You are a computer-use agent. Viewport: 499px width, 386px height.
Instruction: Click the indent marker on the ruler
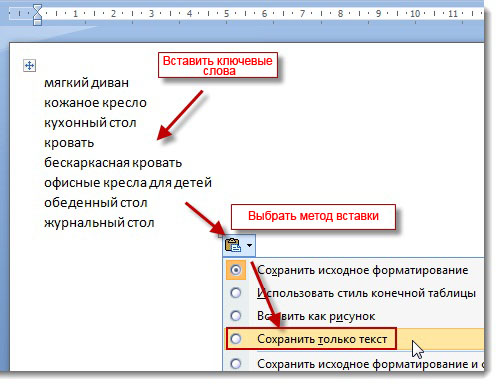[38, 14]
